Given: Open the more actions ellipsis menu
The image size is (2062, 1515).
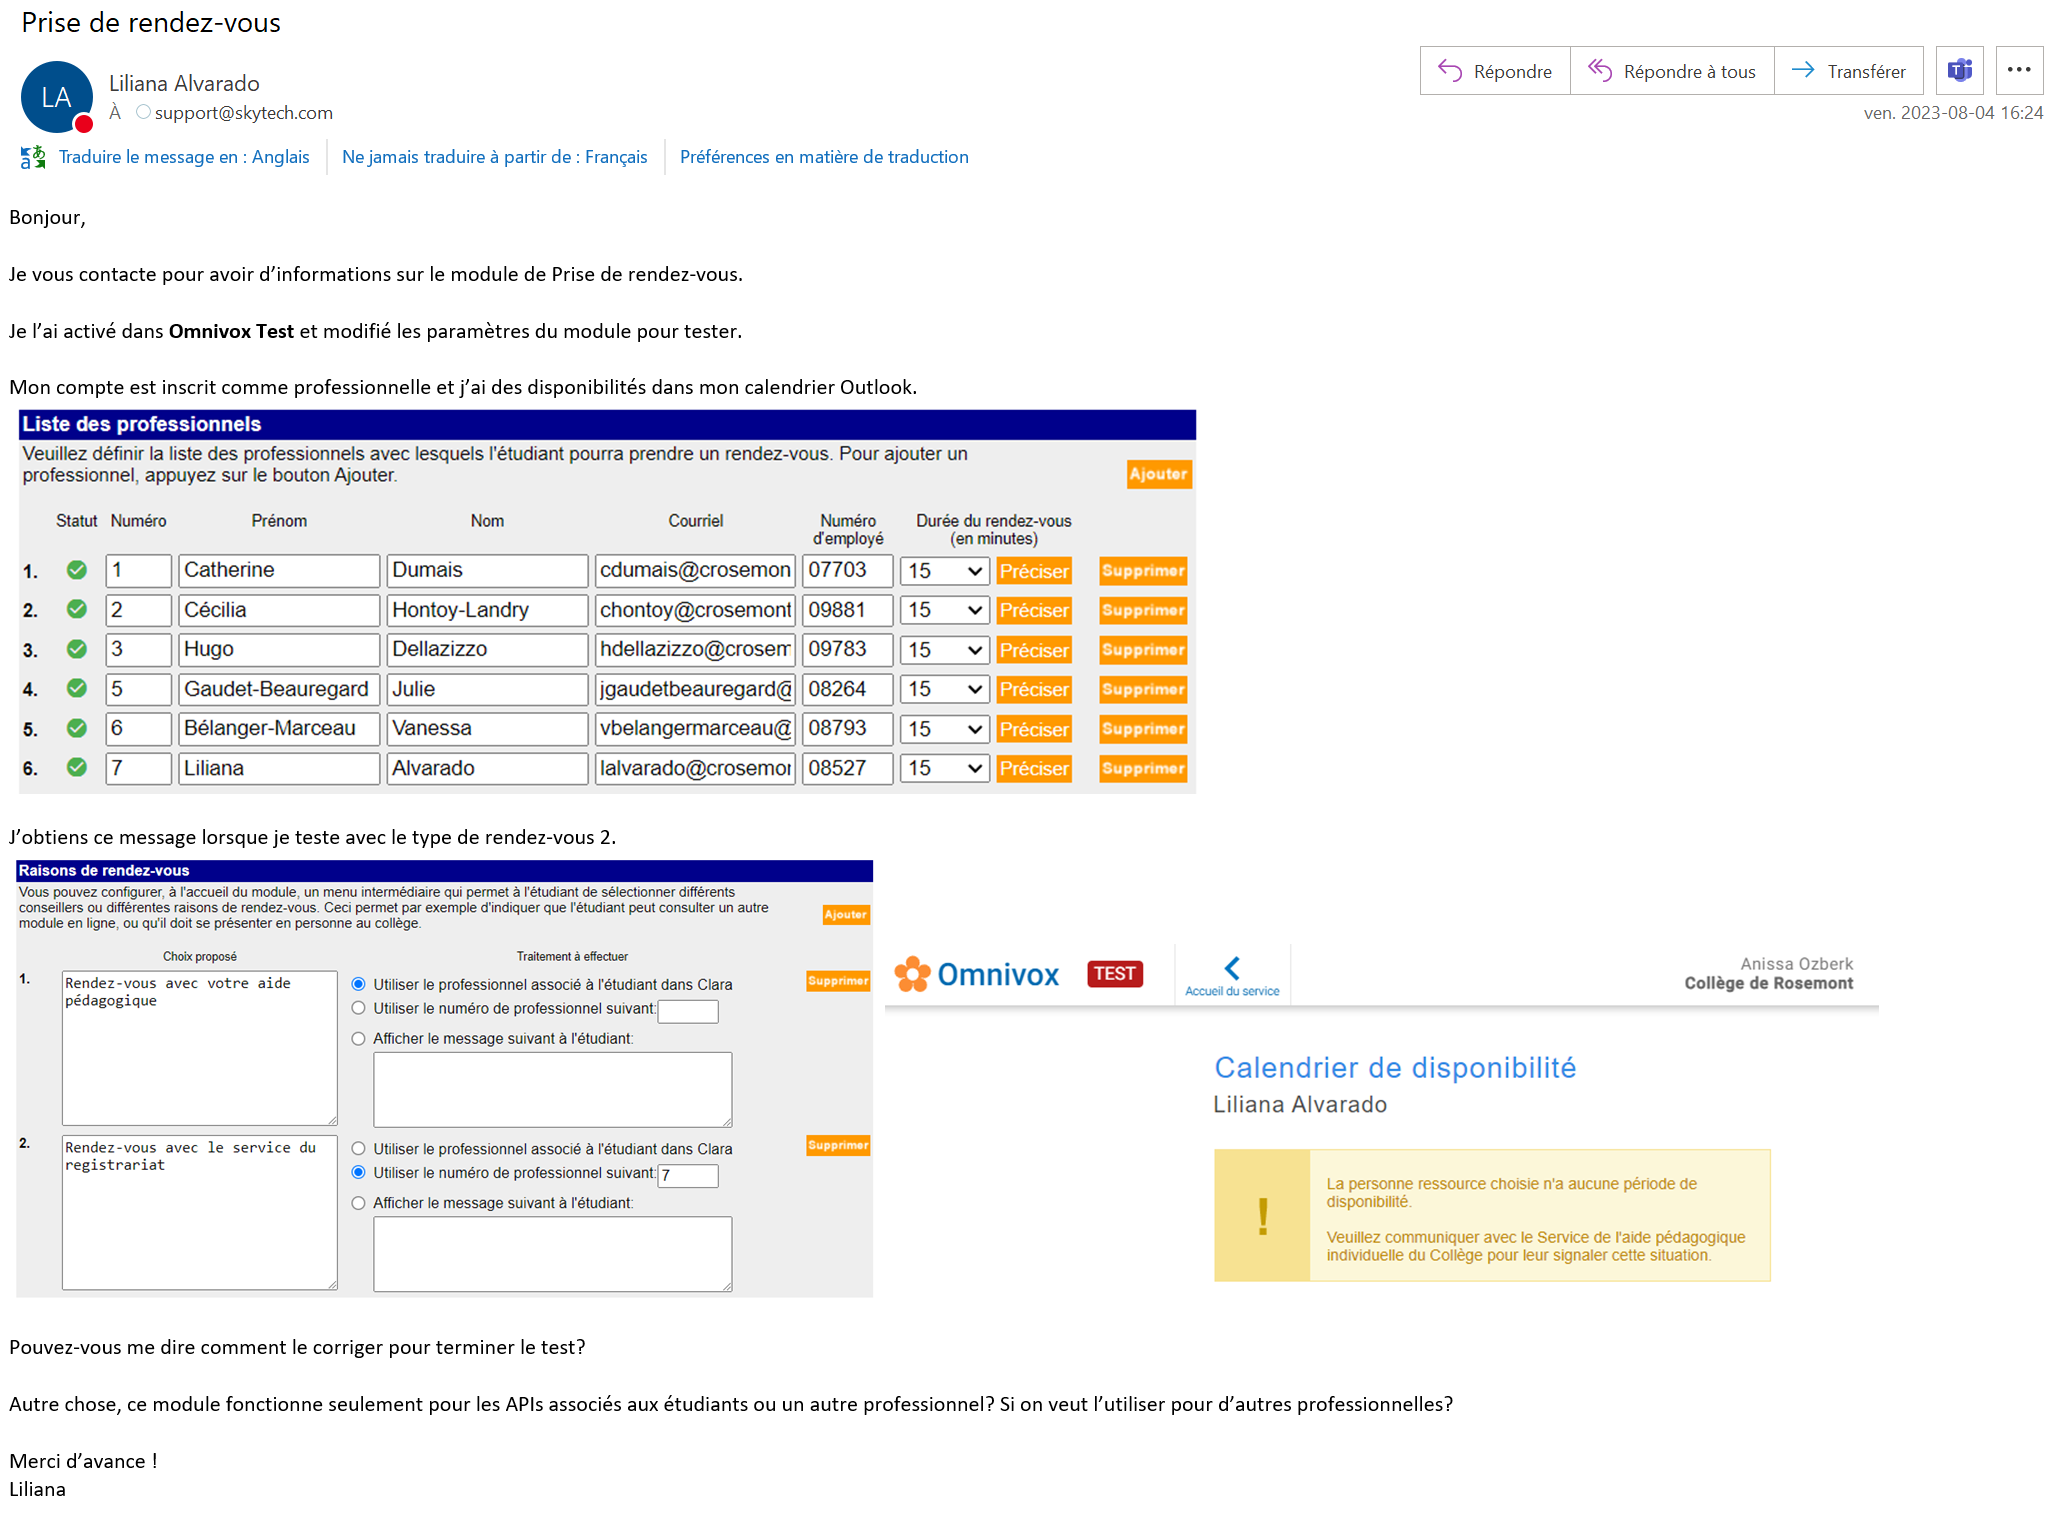Looking at the screenshot, I should tap(2018, 71).
